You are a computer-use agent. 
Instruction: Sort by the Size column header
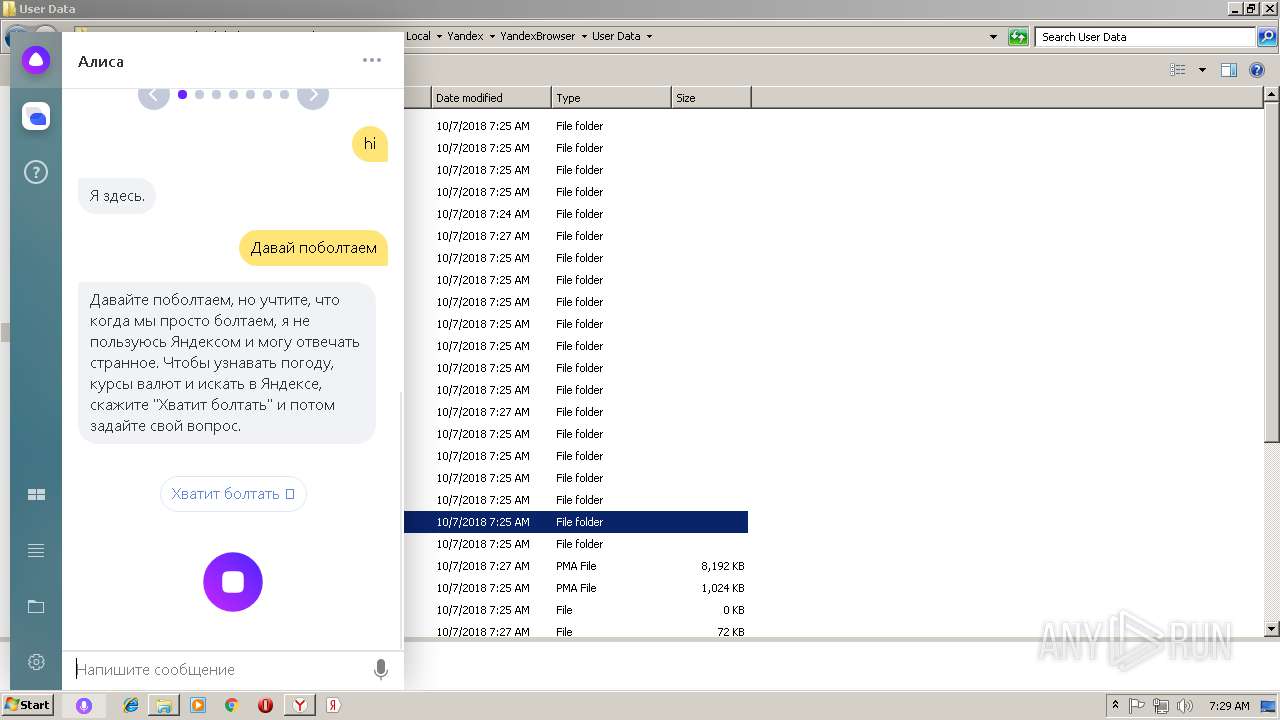pos(711,98)
